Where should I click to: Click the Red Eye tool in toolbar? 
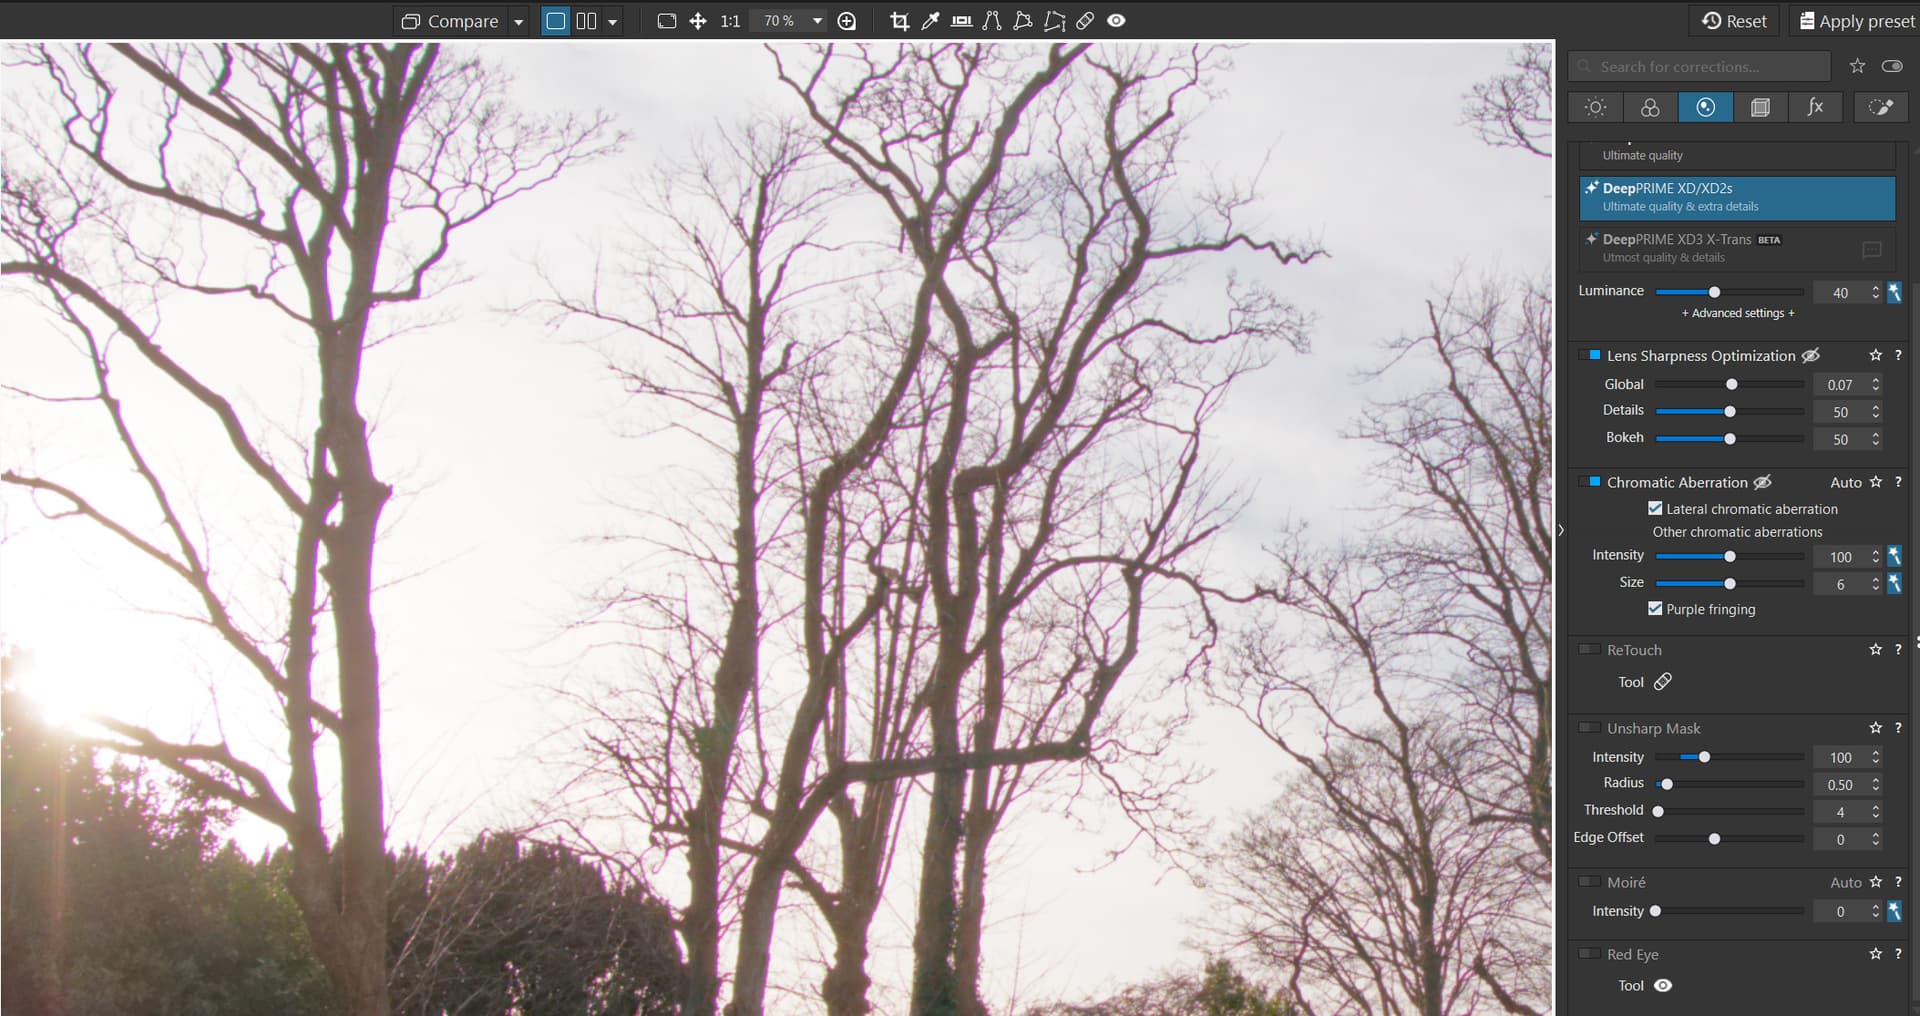[1116, 21]
